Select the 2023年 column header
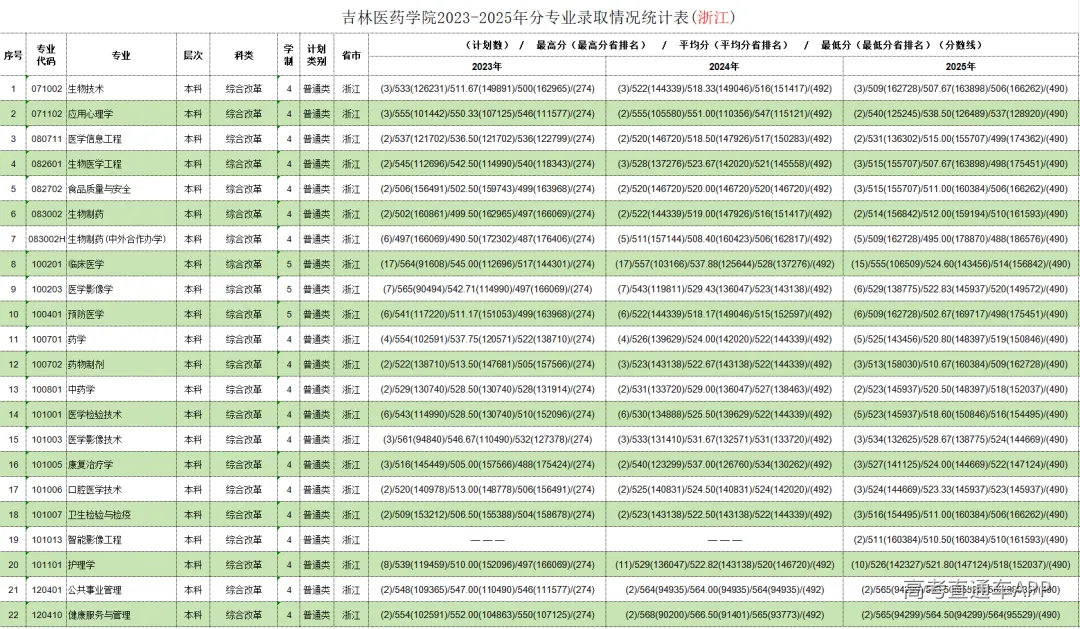Image resolution: width=1080 pixels, height=629 pixels. point(487,66)
